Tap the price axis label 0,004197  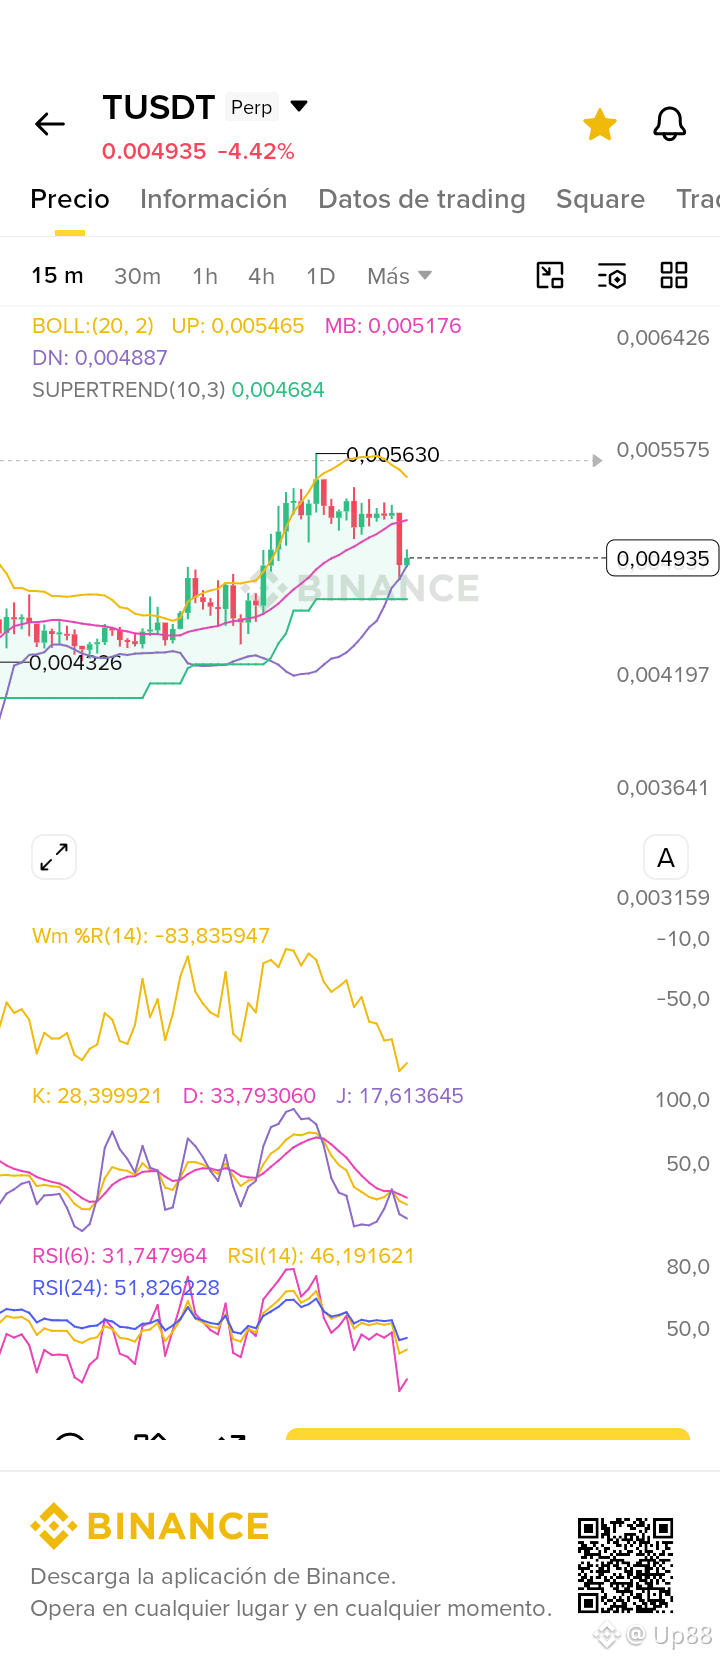tap(662, 675)
